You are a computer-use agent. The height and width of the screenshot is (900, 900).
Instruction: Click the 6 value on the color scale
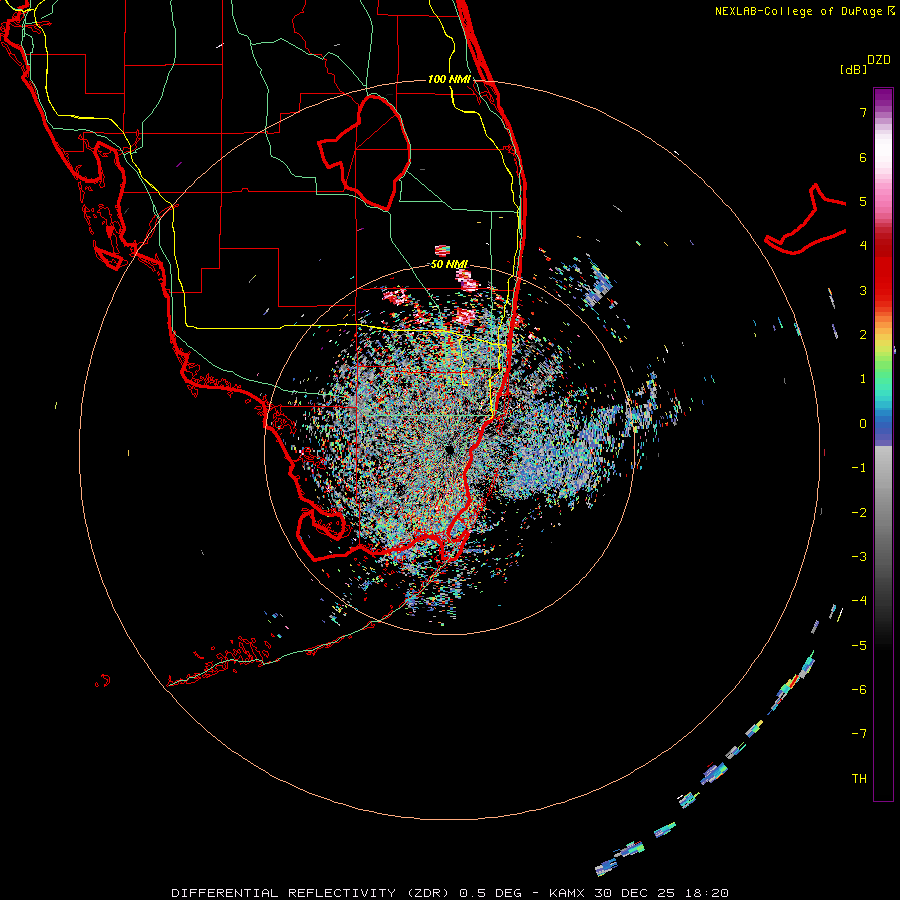[x=863, y=157]
